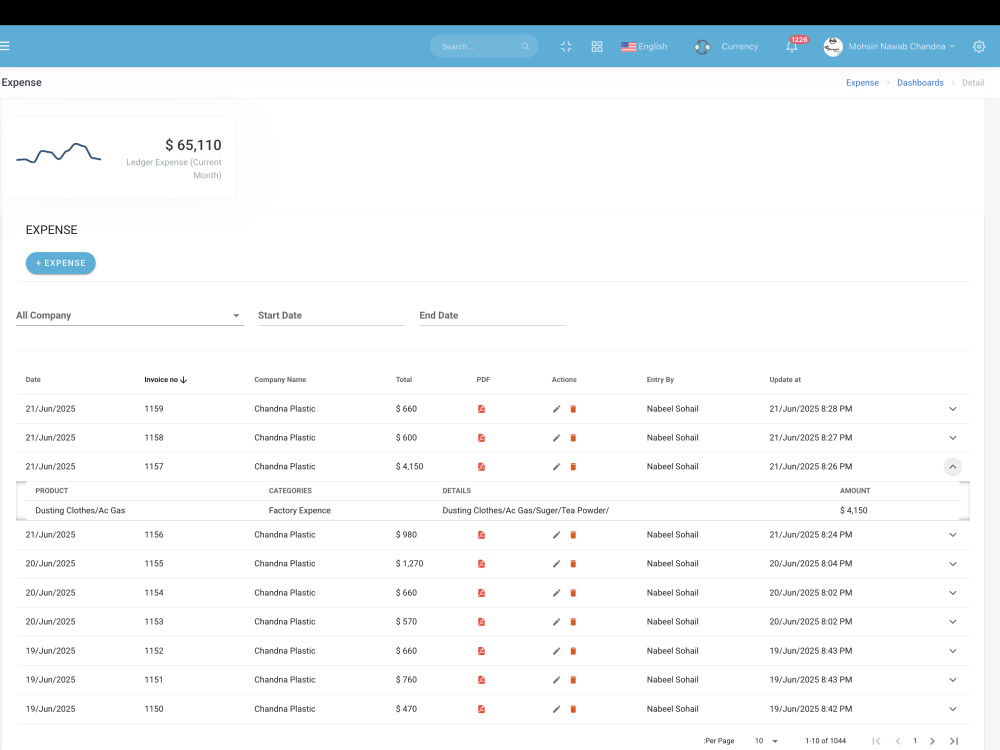
Task: Go to the next page arrow
Action: (932, 741)
